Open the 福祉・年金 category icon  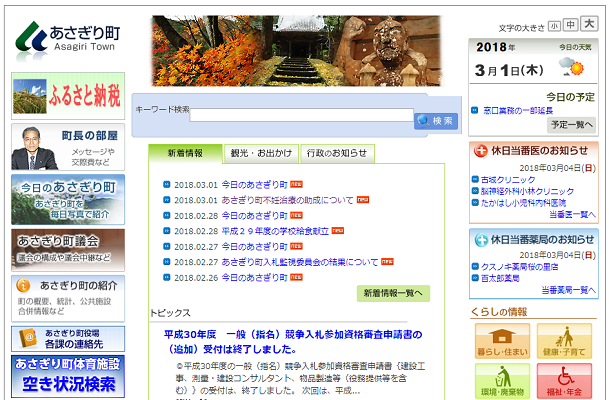pyautogui.click(x=564, y=381)
